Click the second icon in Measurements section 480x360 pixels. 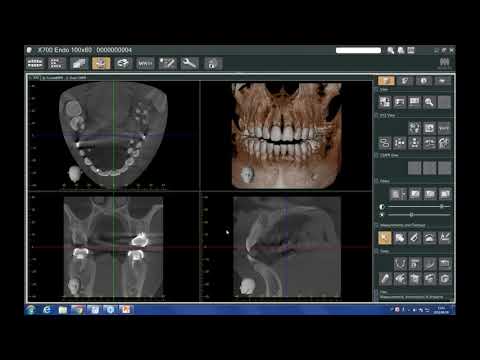(400, 238)
